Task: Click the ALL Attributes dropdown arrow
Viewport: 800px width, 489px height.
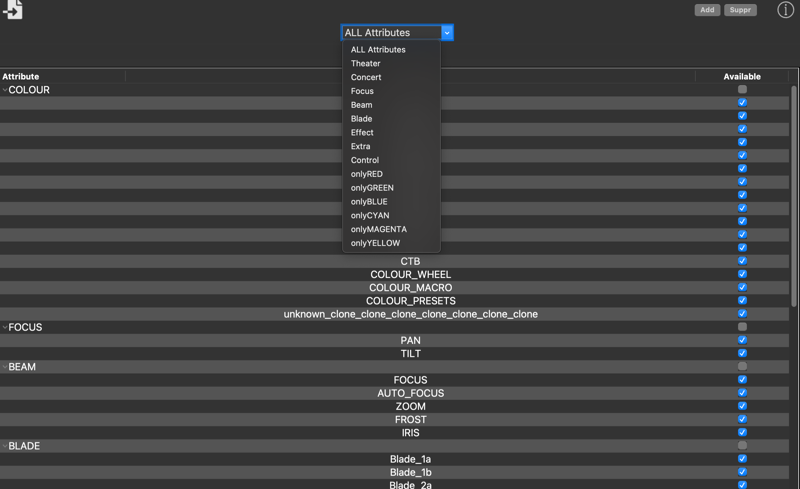Action: (x=447, y=33)
